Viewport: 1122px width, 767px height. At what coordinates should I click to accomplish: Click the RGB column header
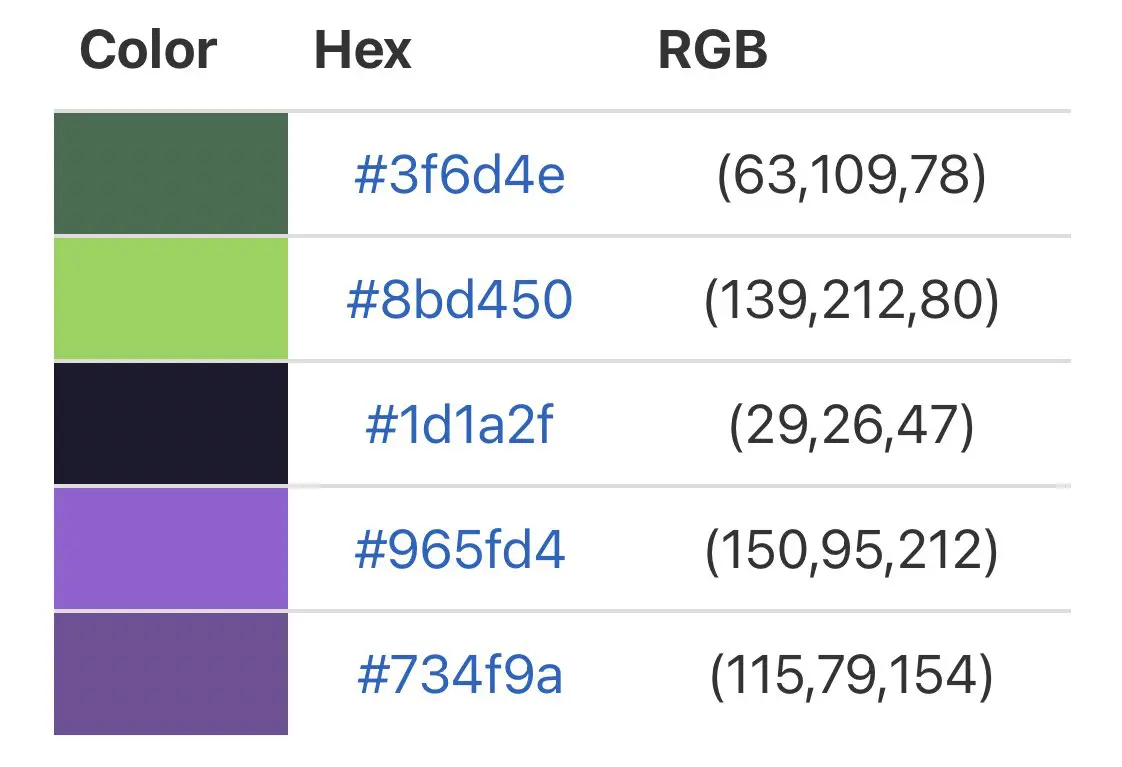tap(713, 50)
